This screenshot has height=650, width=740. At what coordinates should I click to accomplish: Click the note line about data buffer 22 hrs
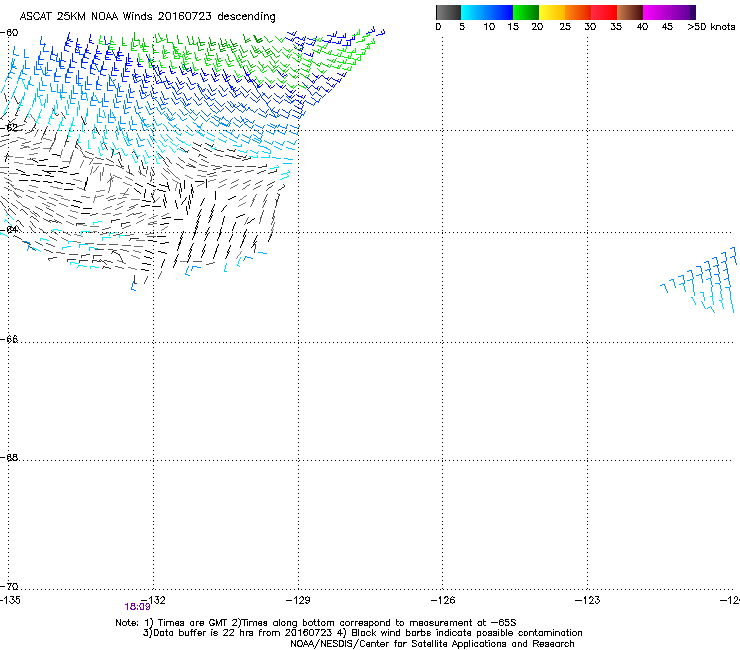pyautogui.click(x=362, y=633)
